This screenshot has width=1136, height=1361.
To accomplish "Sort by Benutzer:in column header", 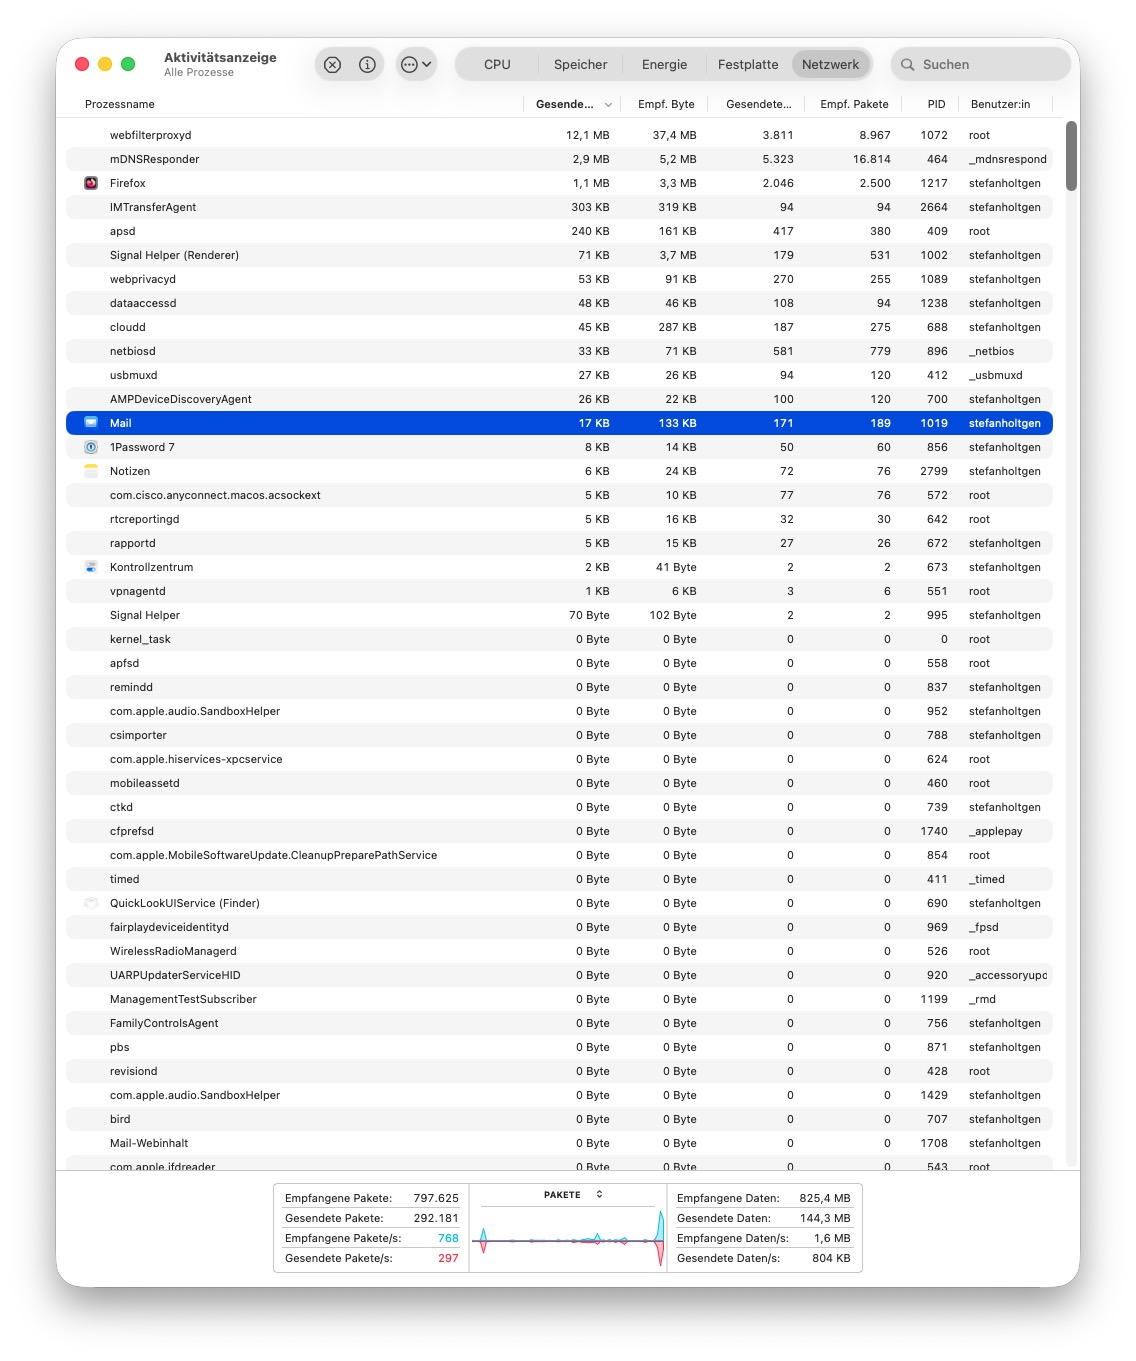I will coord(1000,104).
